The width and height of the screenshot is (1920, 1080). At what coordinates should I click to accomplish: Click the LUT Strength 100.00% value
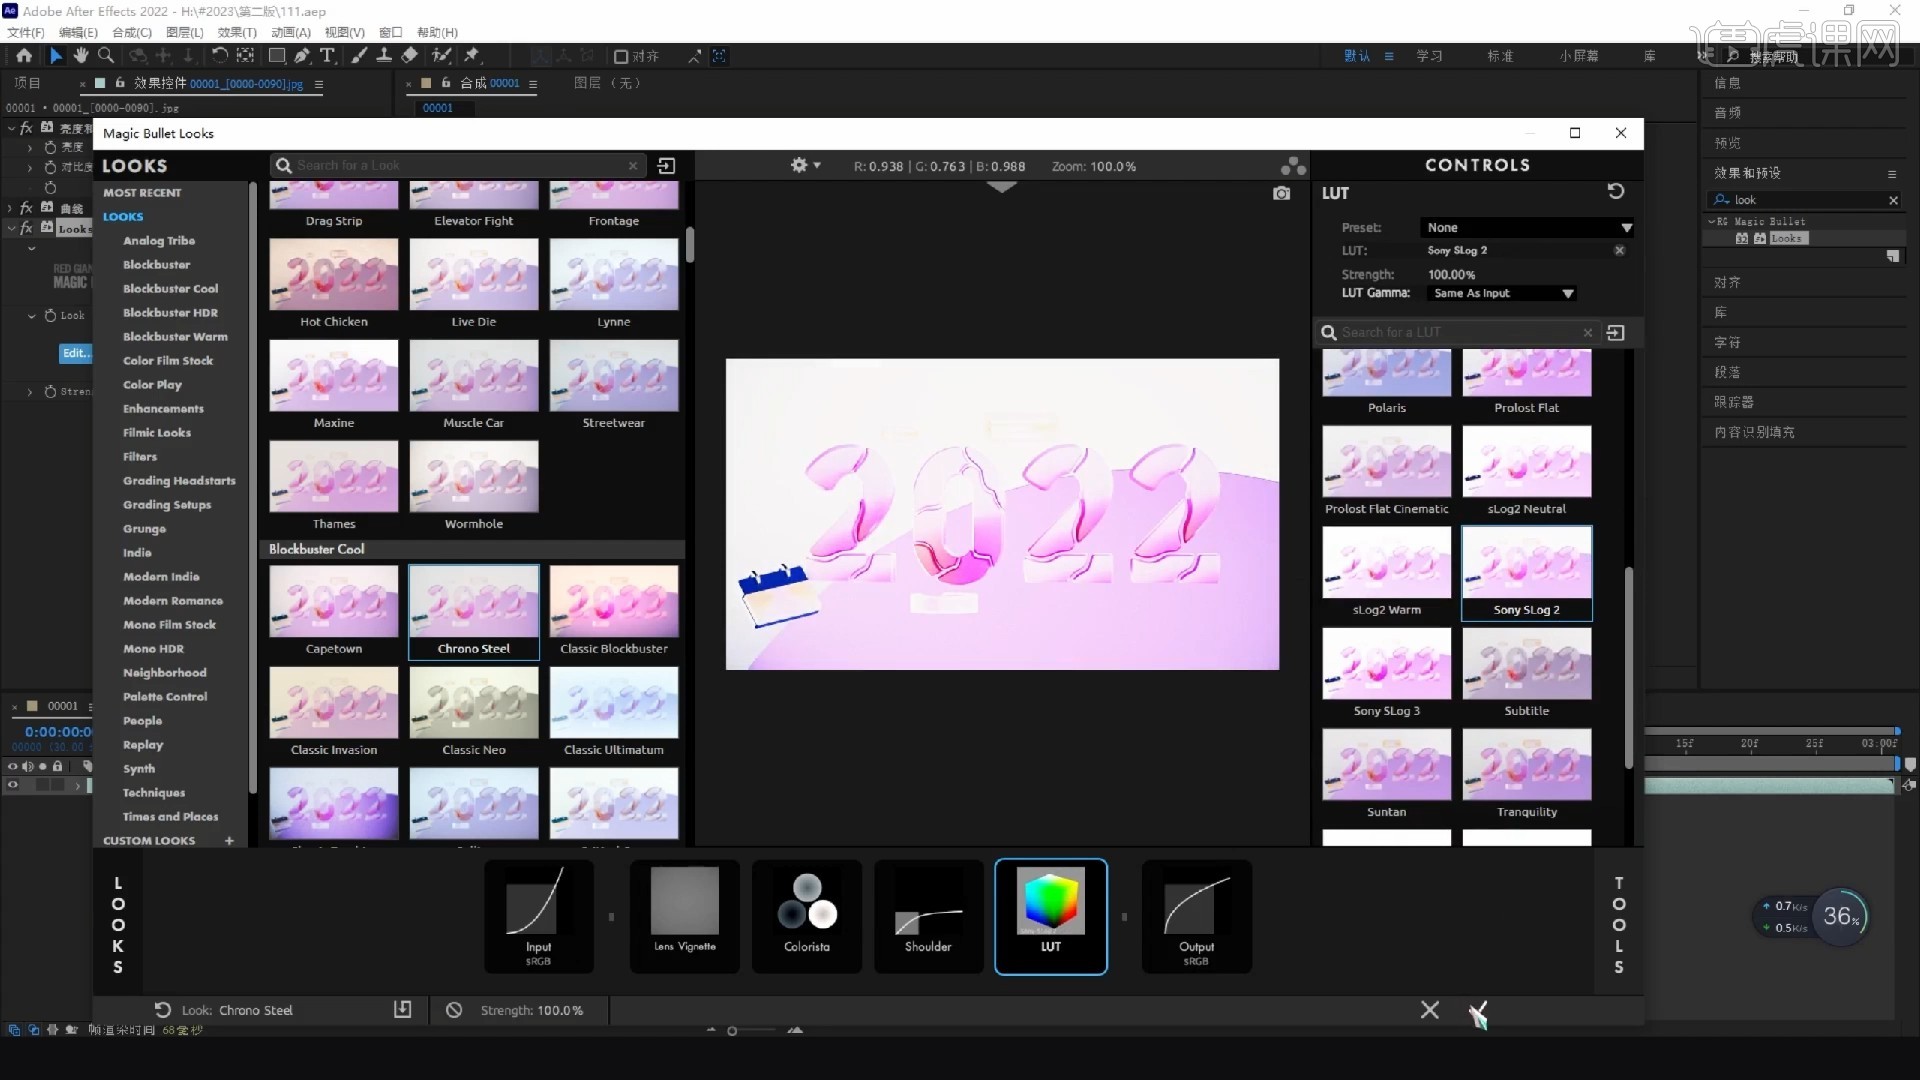[x=1451, y=274]
